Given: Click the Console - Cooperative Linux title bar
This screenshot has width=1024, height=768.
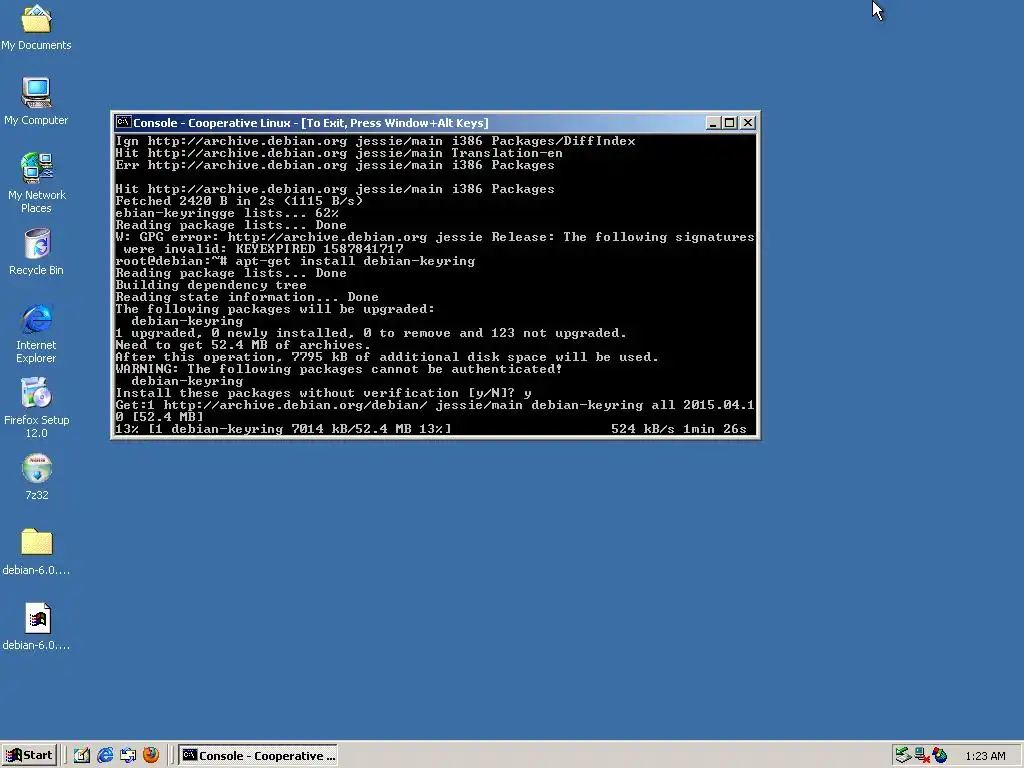Looking at the screenshot, I should point(418,123).
